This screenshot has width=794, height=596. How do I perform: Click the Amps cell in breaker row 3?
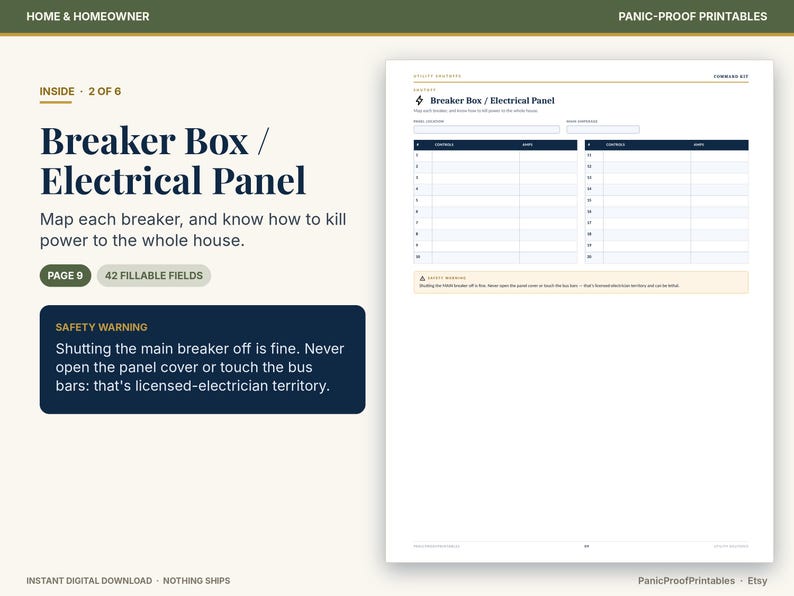548,178
